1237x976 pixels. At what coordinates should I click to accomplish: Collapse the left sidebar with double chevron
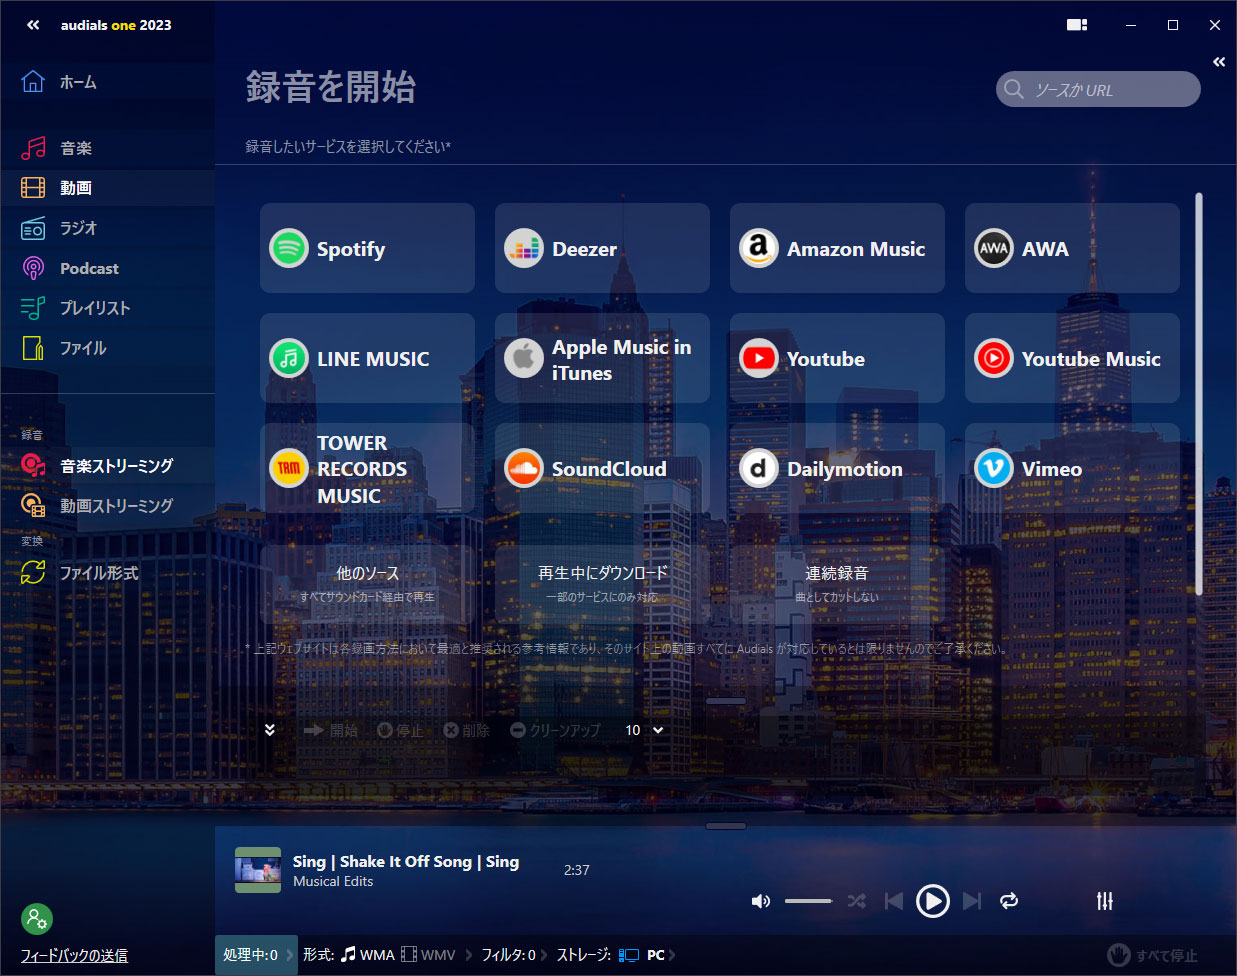(x=33, y=25)
